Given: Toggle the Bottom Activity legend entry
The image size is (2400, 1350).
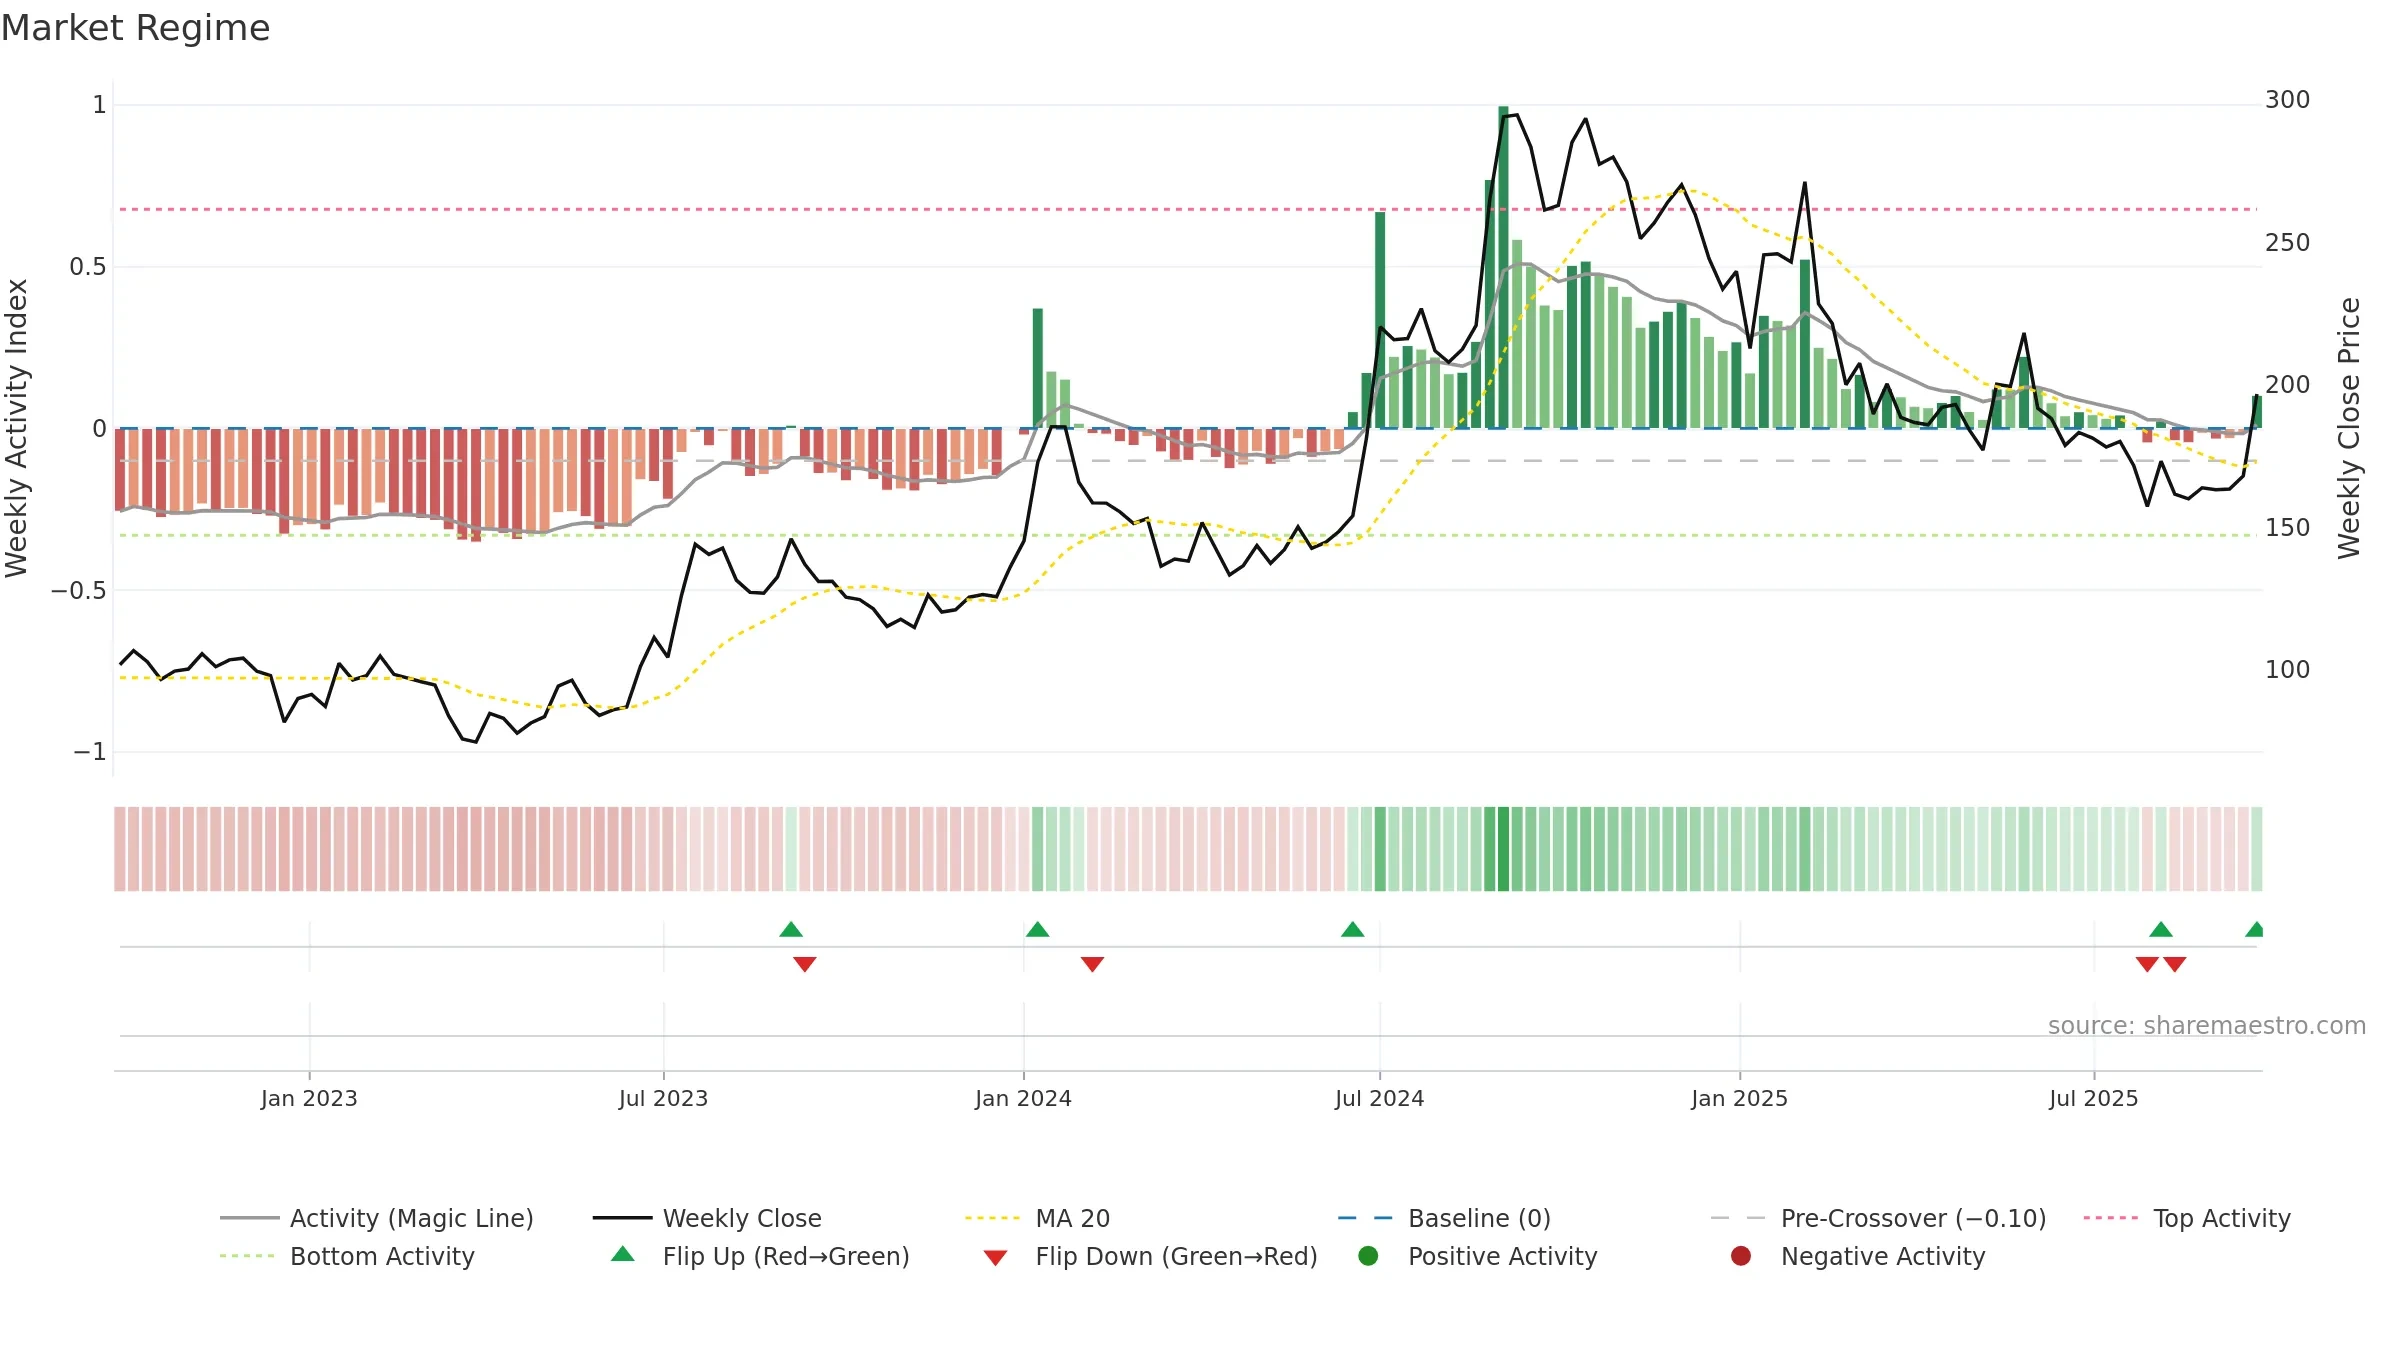Looking at the screenshot, I should (347, 1256).
